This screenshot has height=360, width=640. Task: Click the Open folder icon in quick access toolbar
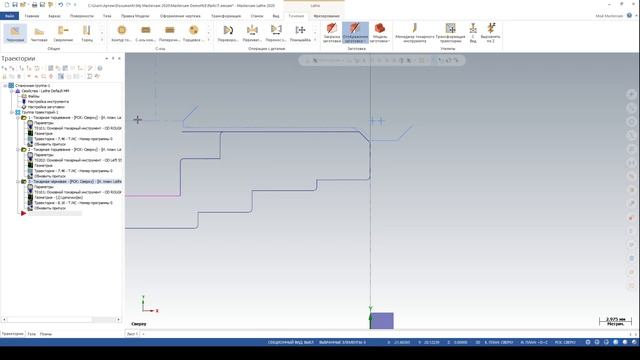[x=23, y=5]
